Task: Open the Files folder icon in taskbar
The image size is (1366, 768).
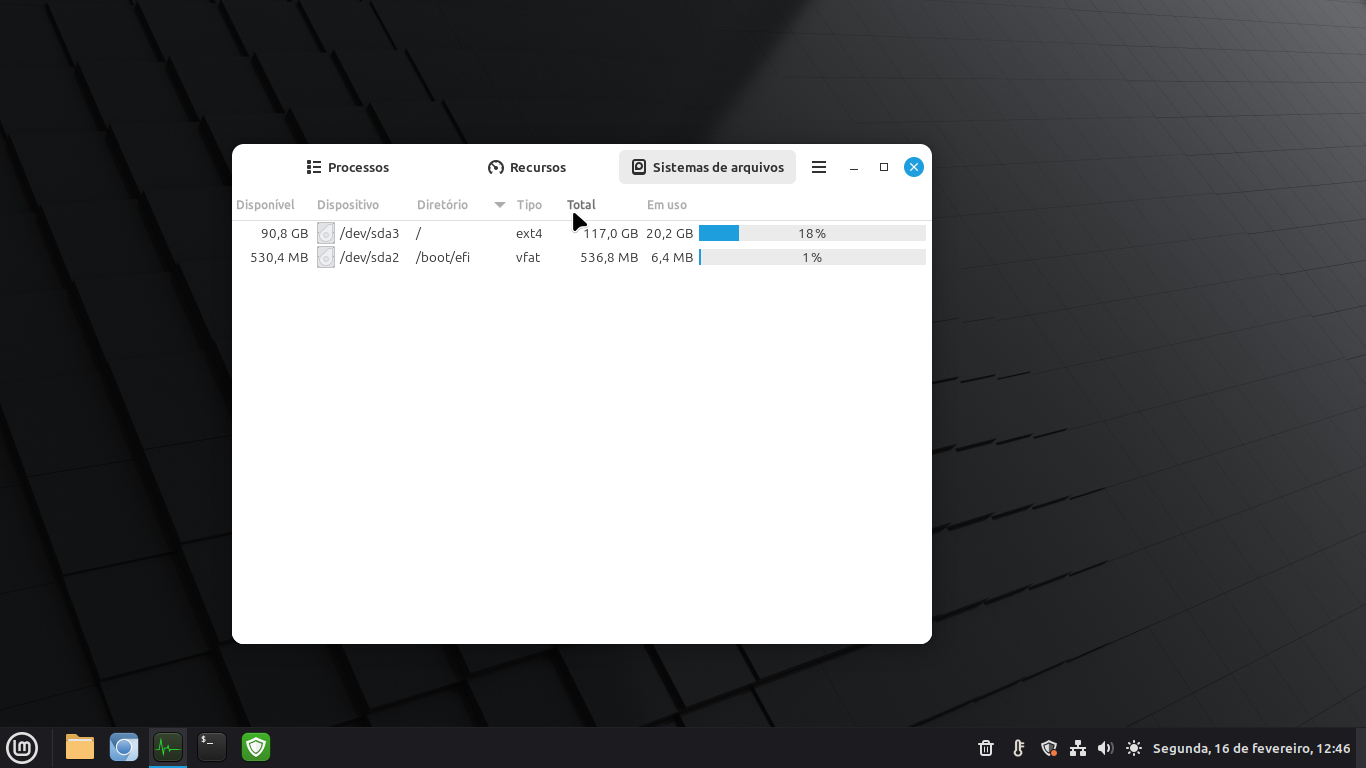Action: click(x=80, y=747)
